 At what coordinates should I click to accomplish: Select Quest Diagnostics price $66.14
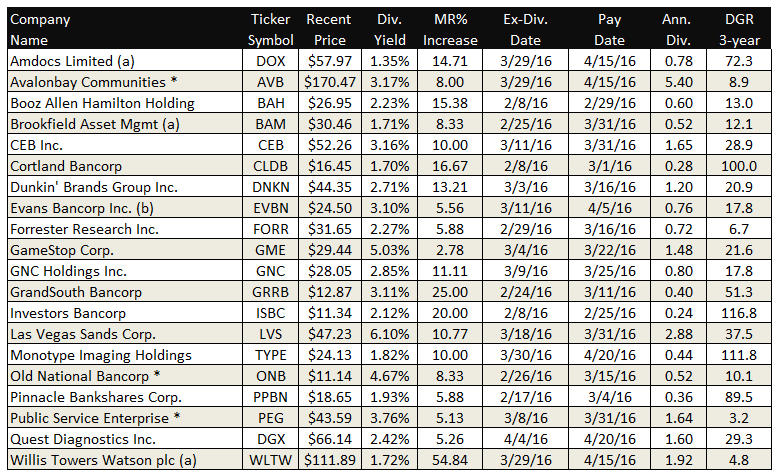click(x=328, y=439)
